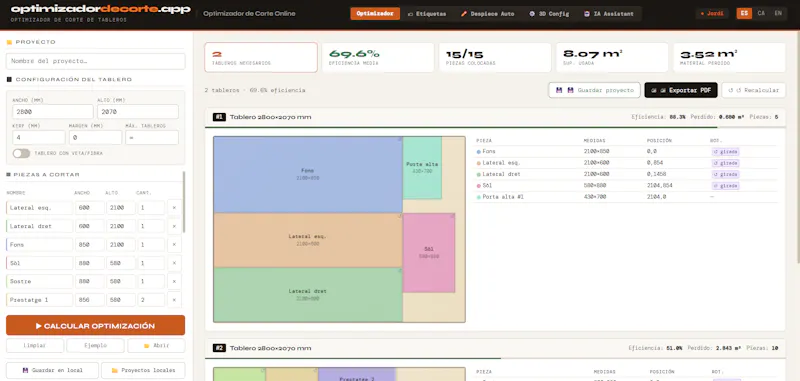Select the blue Fons piece in diagram
This screenshot has height=381, width=800.
308,174
